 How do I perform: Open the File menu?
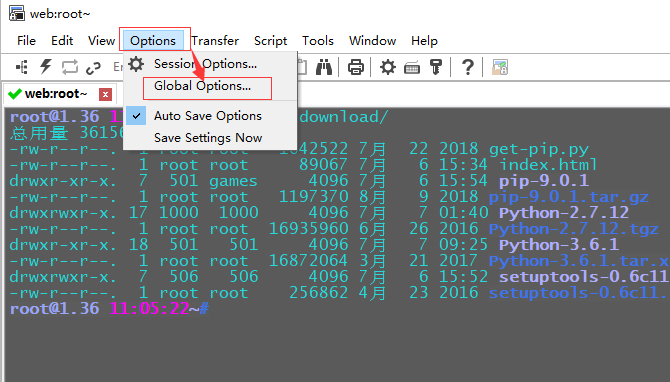coord(26,41)
